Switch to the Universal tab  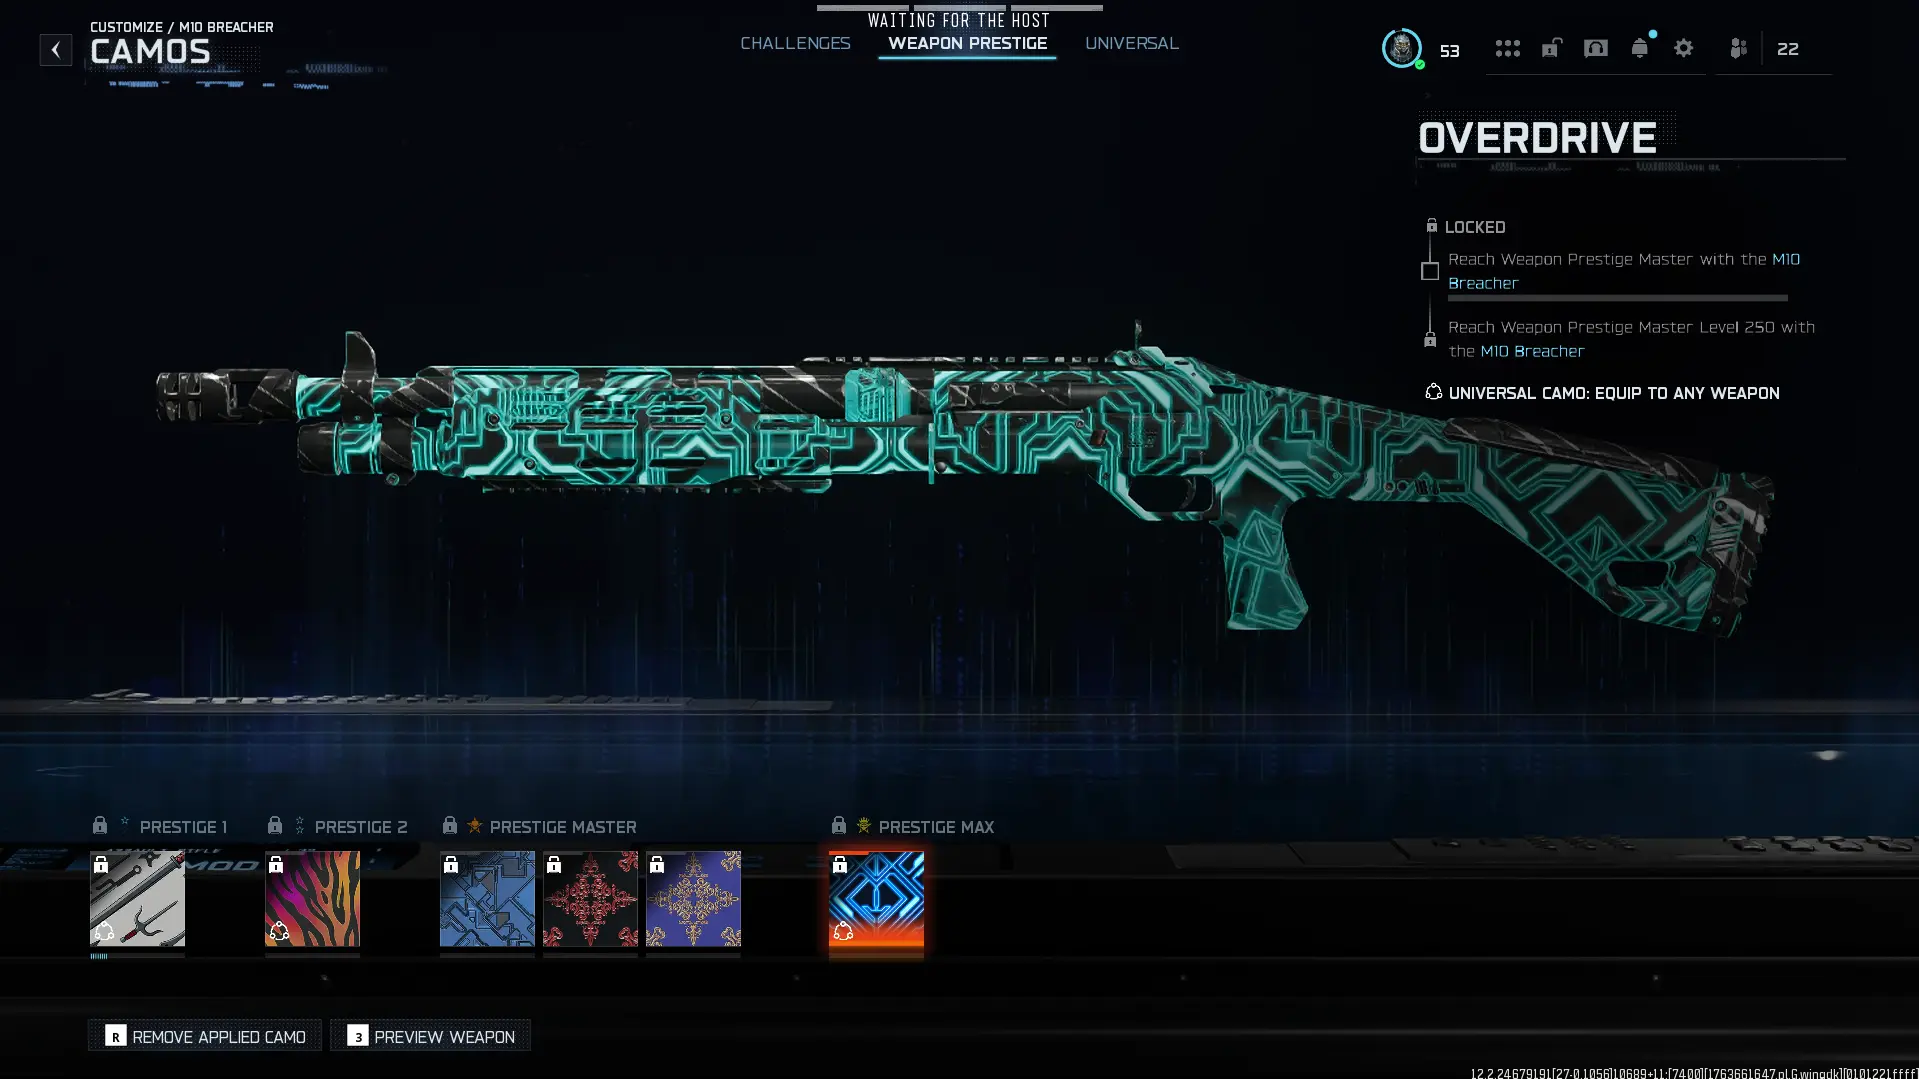pos(1131,43)
